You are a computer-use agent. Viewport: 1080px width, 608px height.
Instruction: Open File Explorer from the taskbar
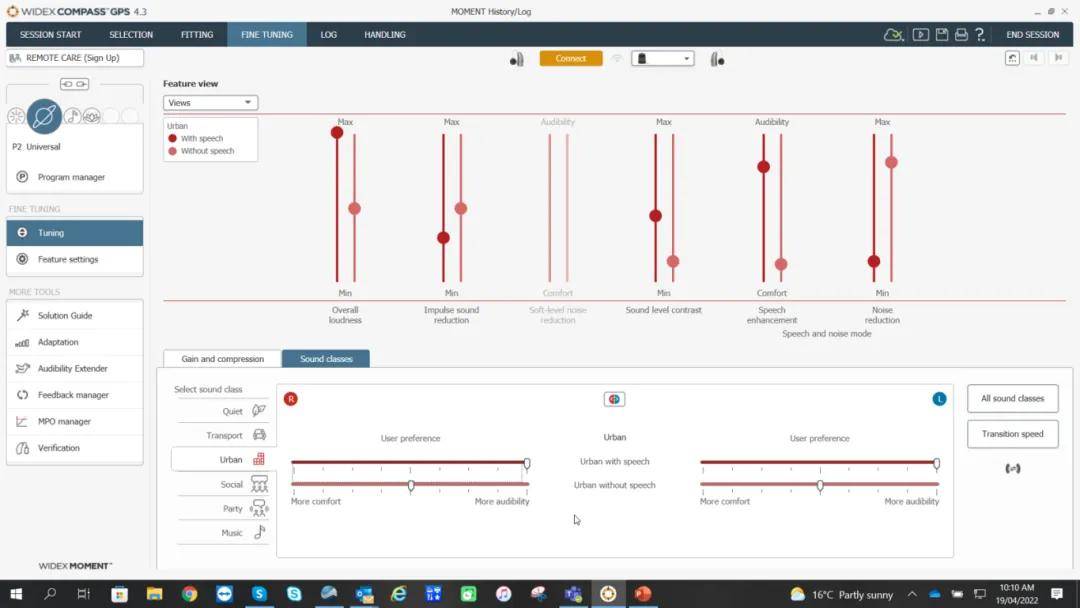(x=154, y=594)
